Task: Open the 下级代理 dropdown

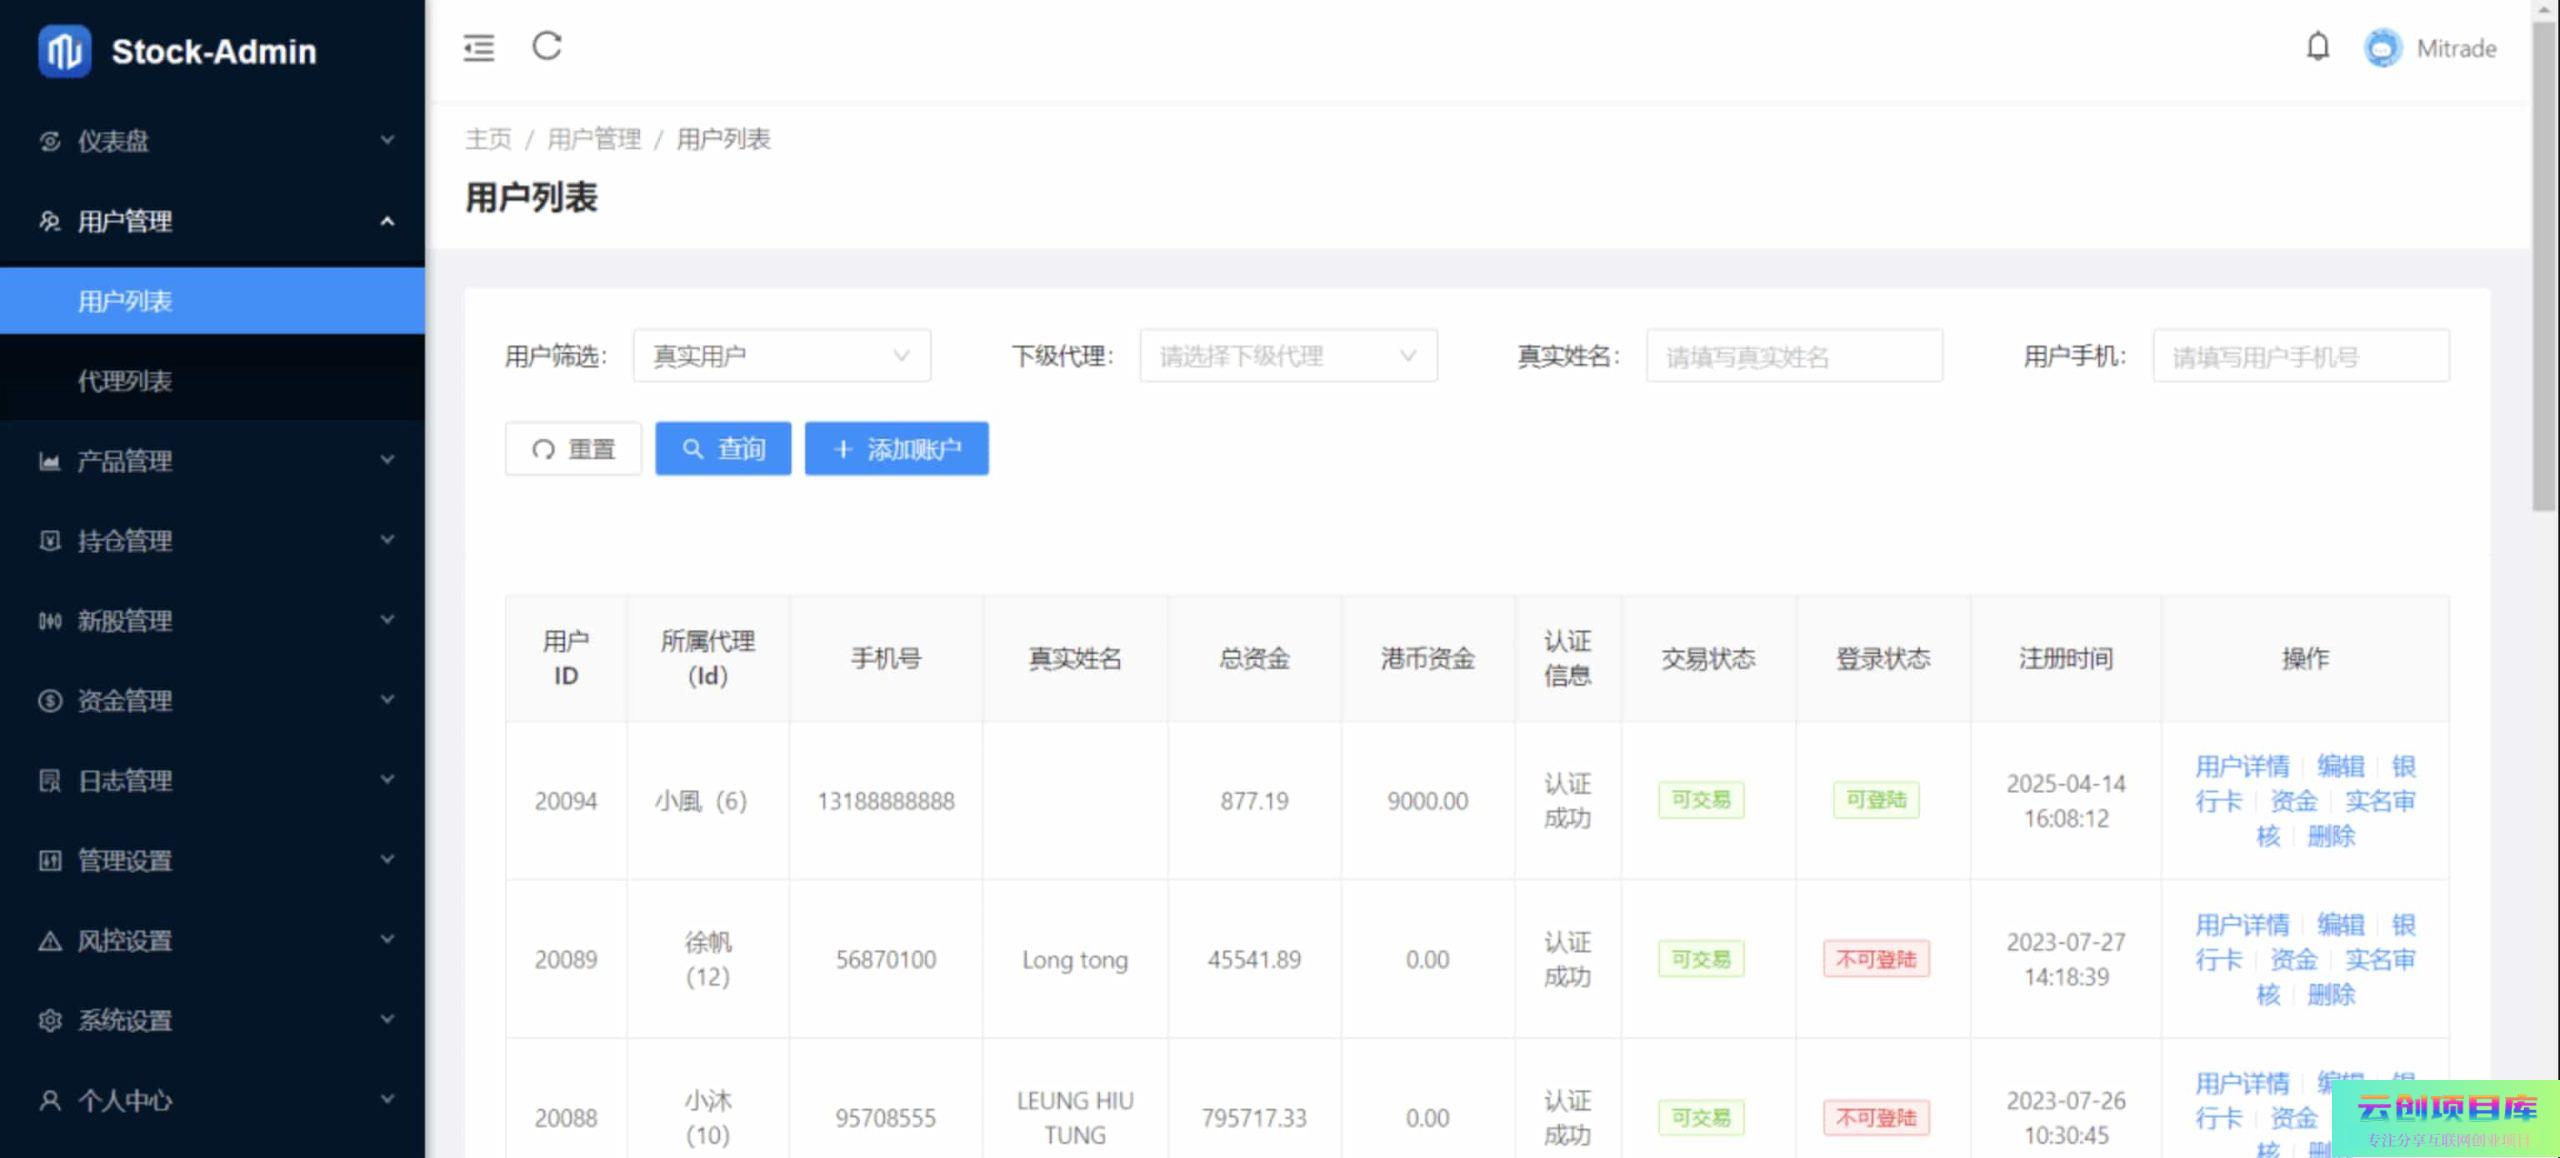Action: tap(1287, 356)
